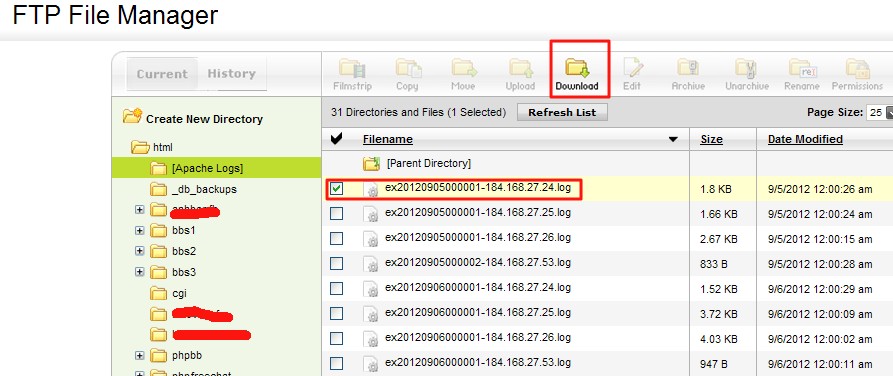Click the Create New Directory folder icon
This screenshot has height=376, width=893.
click(x=132, y=117)
